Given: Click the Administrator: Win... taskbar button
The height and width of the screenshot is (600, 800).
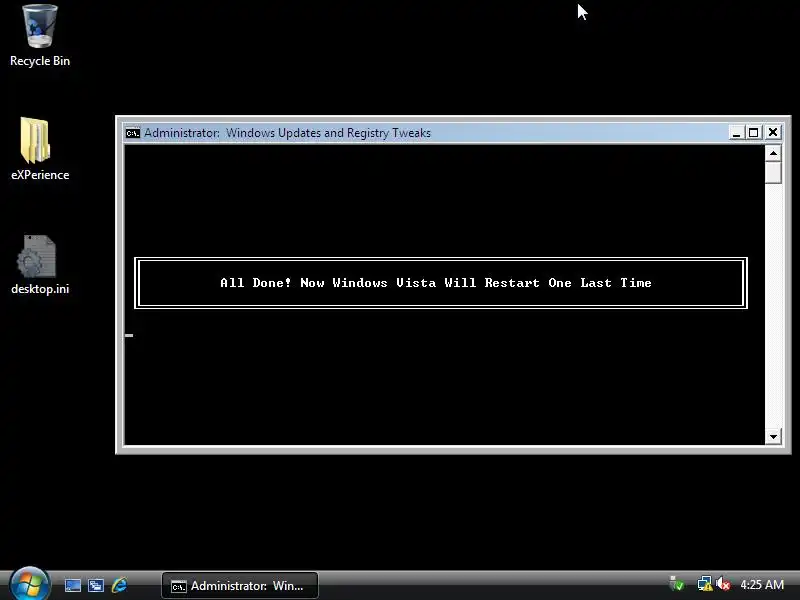Looking at the screenshot, I should pyautogui.click(x=240, y=586).
